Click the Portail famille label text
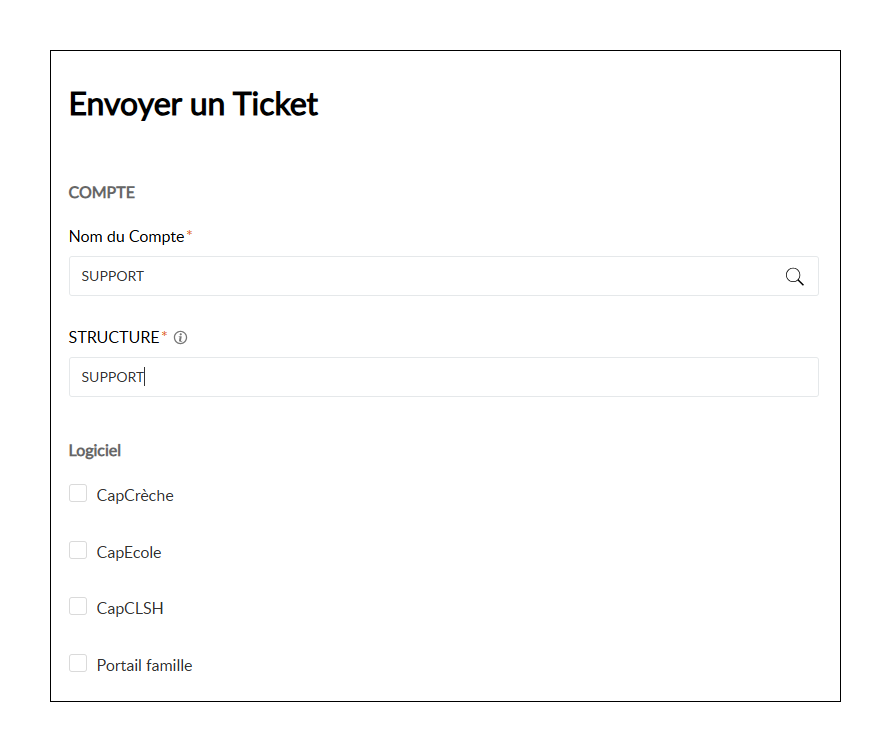This screenshot has height=752, width=891. [144, 666]
